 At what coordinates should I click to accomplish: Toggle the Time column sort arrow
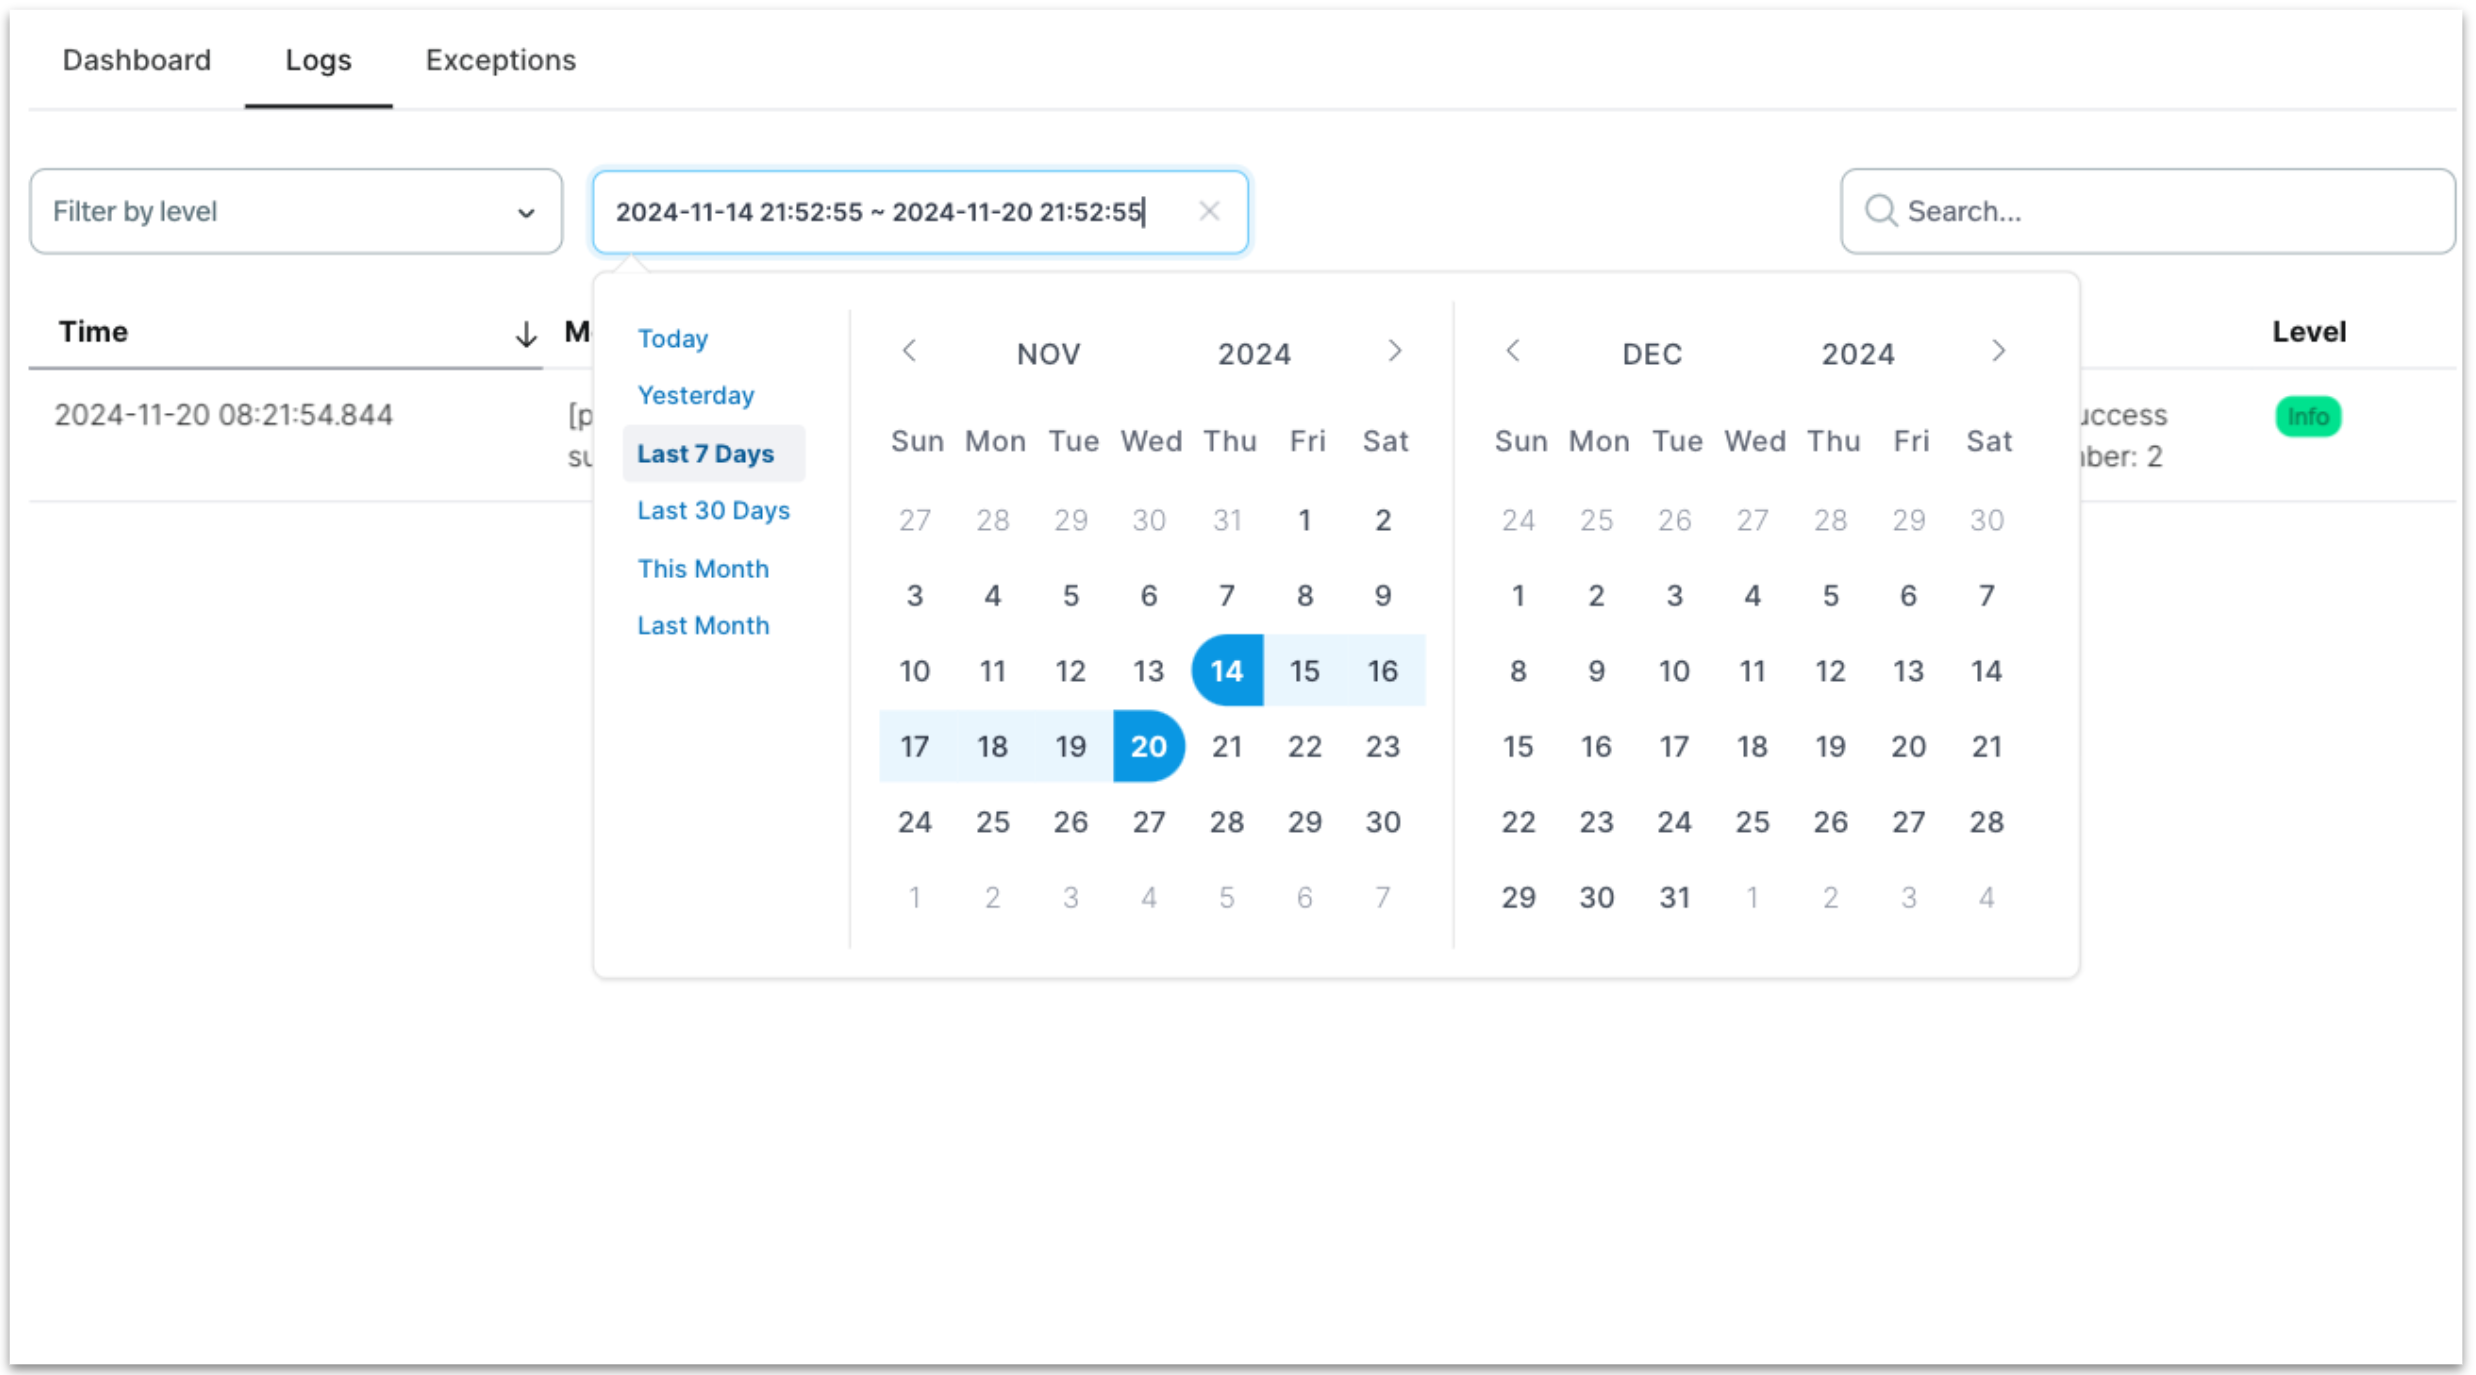[526, 333]
